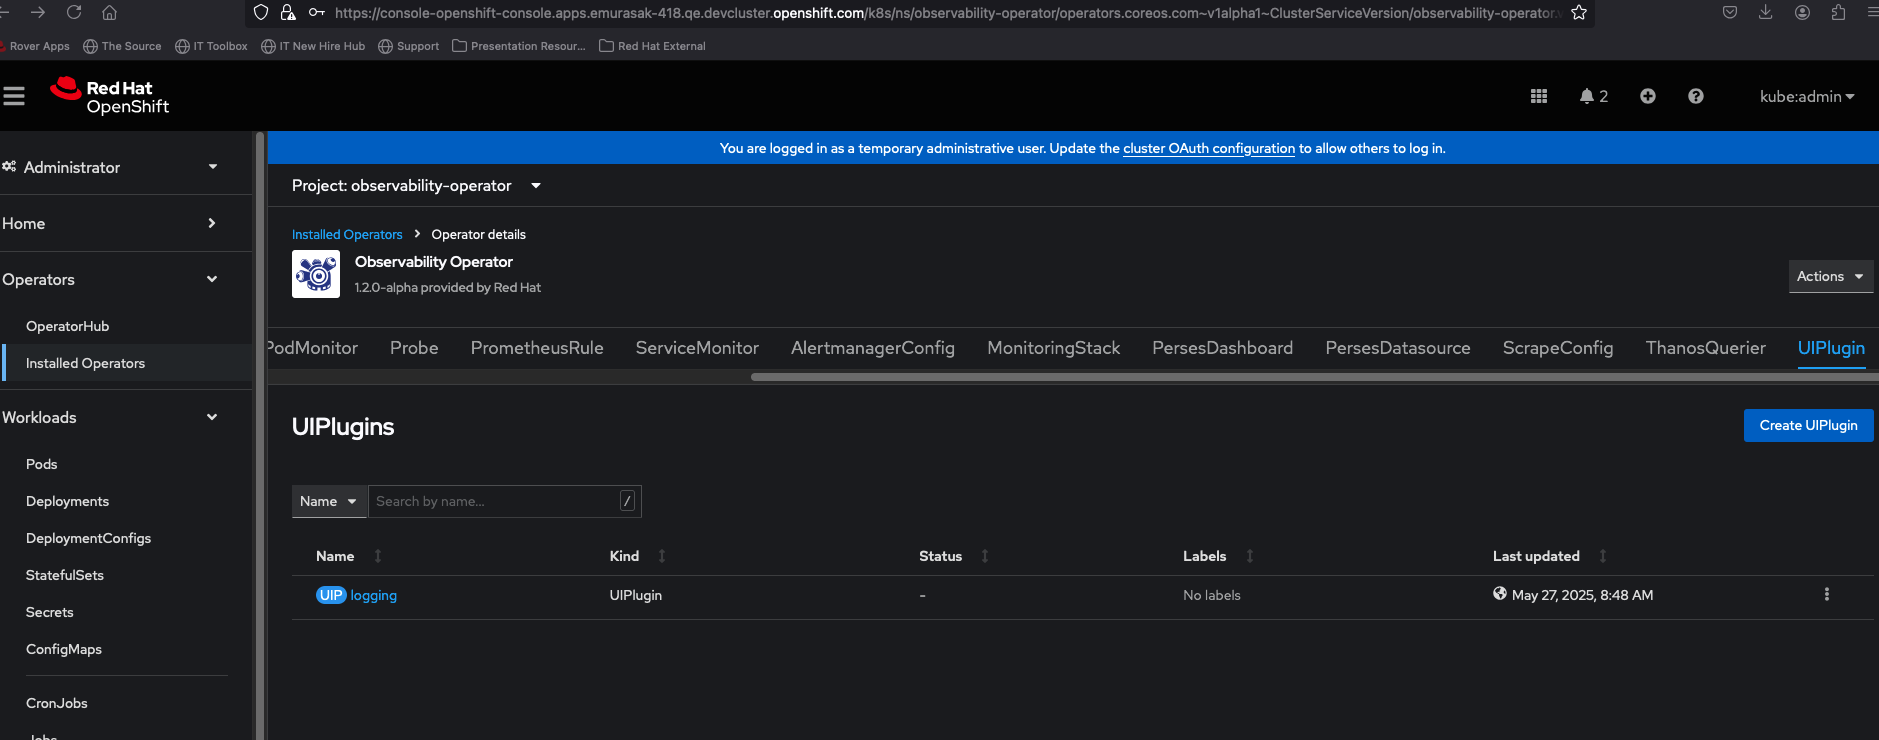
Task: Open the kebab menu for logging row
Action: (1827, 594)
